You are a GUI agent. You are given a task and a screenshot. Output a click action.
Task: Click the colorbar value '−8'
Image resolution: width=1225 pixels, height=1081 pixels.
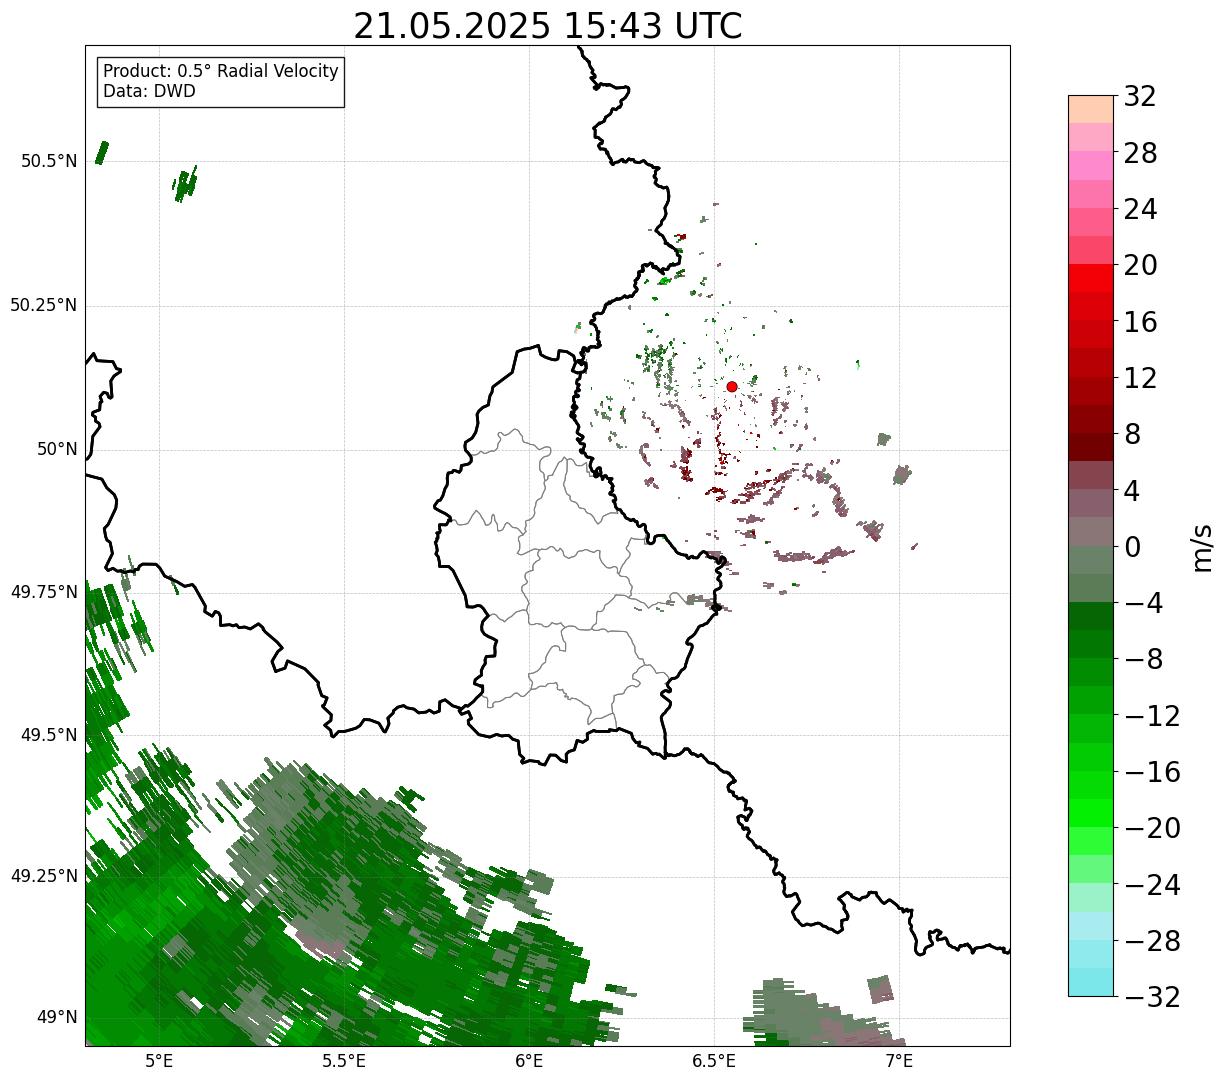pos(1144,659)
